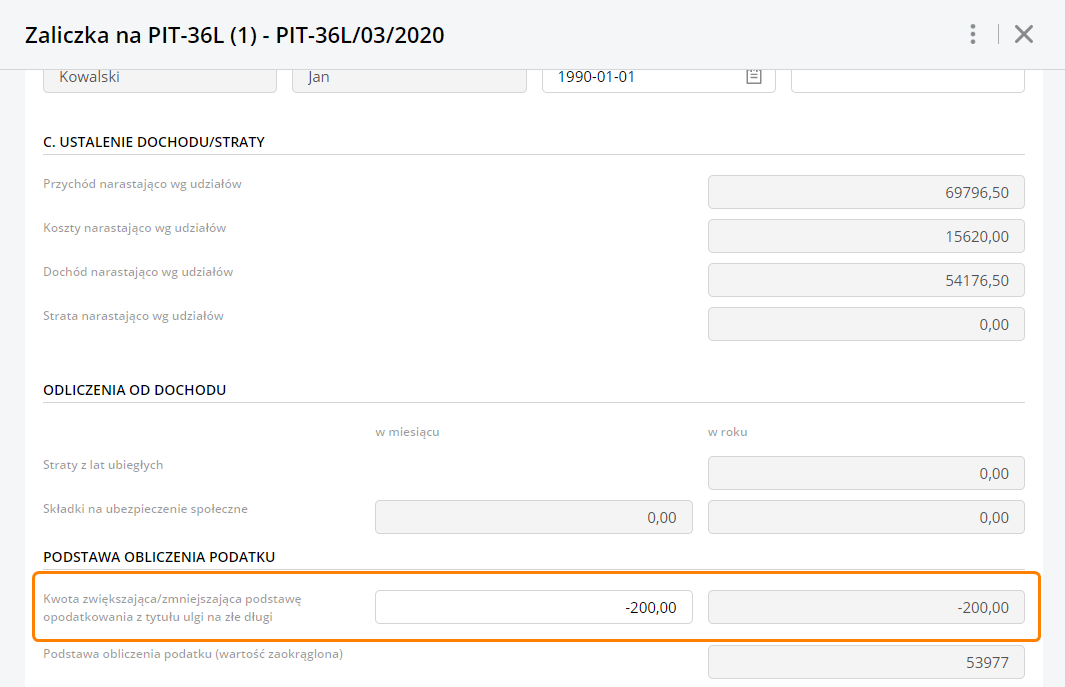Image resolution: width=1065 pixels, height=687 pixels.
Task: Click the C. USTALENIE DOCHODU/STRATY section header
Action: coord(154,142)
